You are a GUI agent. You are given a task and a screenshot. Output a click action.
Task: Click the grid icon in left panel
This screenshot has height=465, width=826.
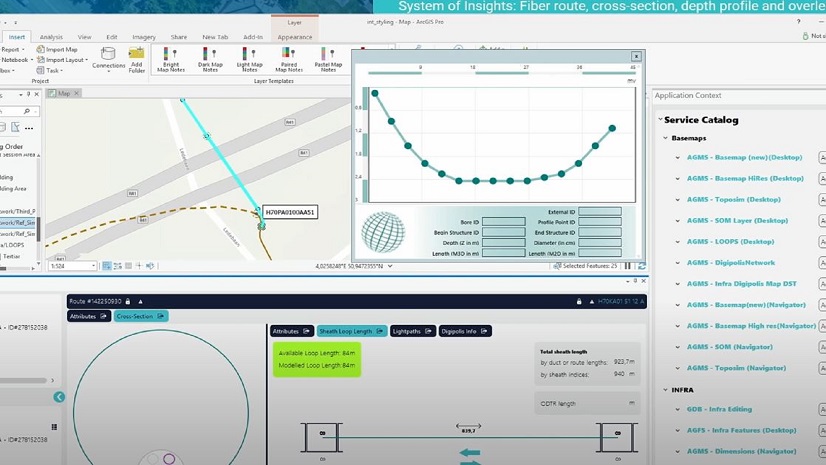click(x=54, y=427)
